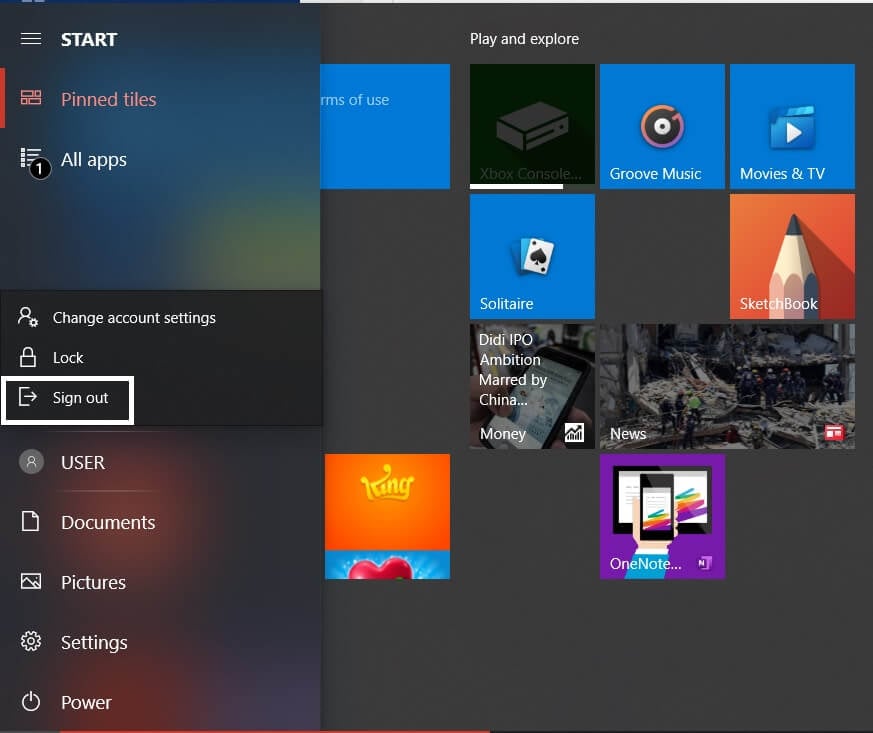
Task: Launch the Solitaire tile
Action: [x=532, y=257]
